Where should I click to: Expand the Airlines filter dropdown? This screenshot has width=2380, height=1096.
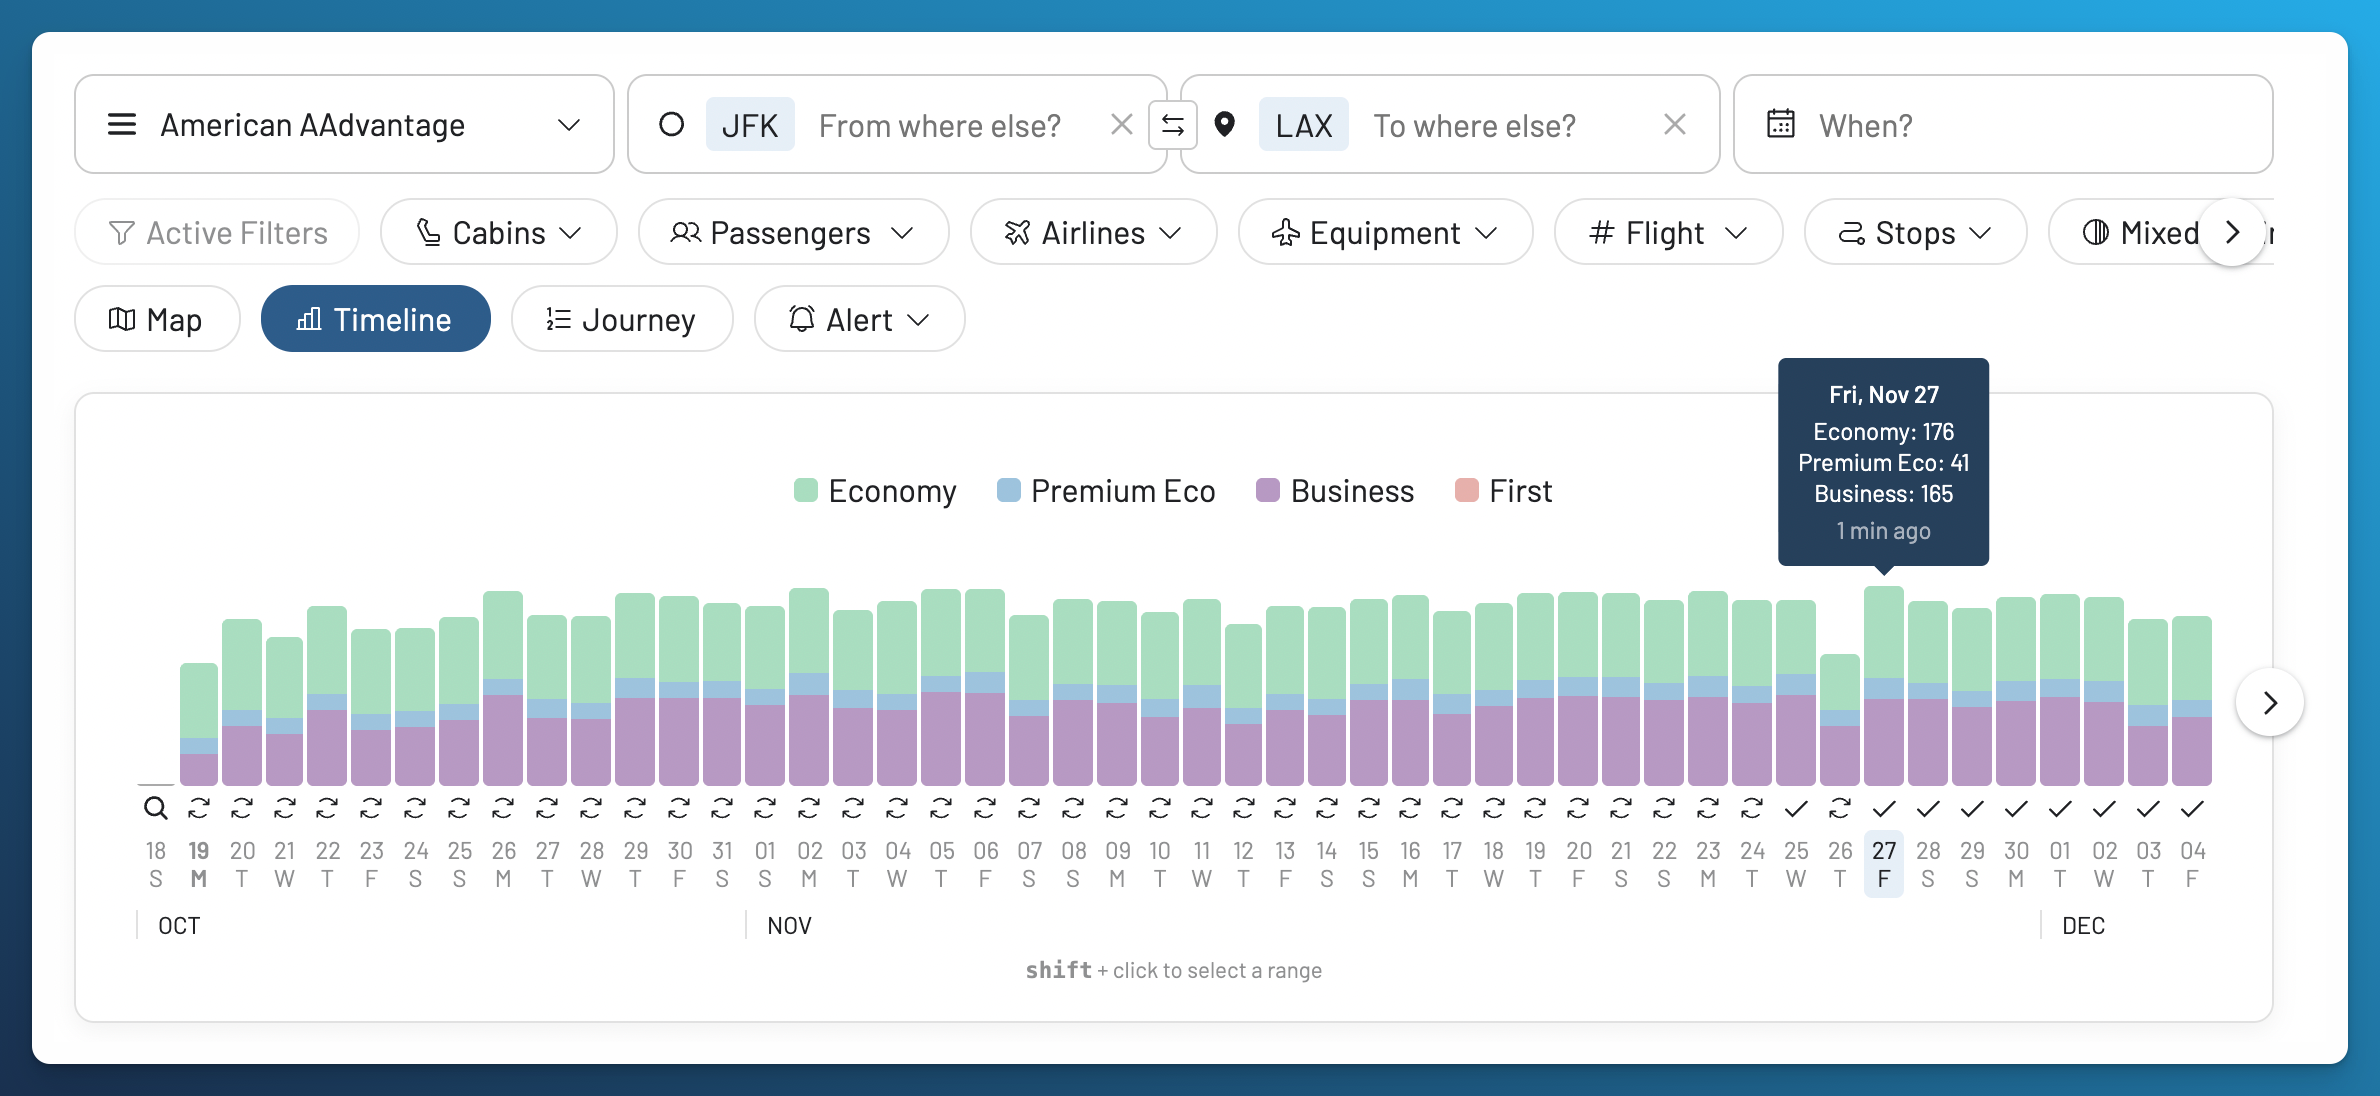[1093, 233]
